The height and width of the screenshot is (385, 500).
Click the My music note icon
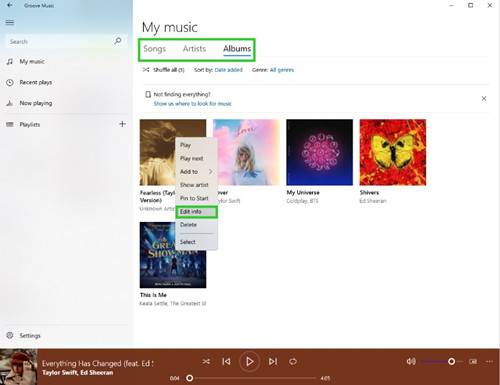(x=10, y=62)
